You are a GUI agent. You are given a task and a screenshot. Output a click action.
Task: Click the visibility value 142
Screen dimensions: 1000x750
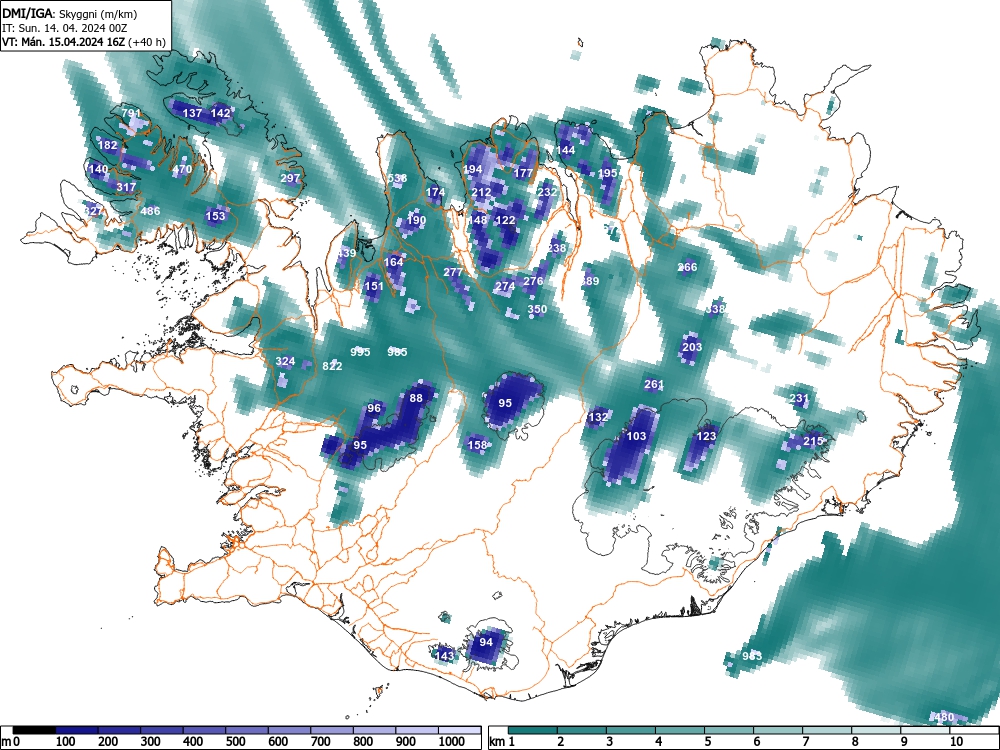[x=220, y=113]
